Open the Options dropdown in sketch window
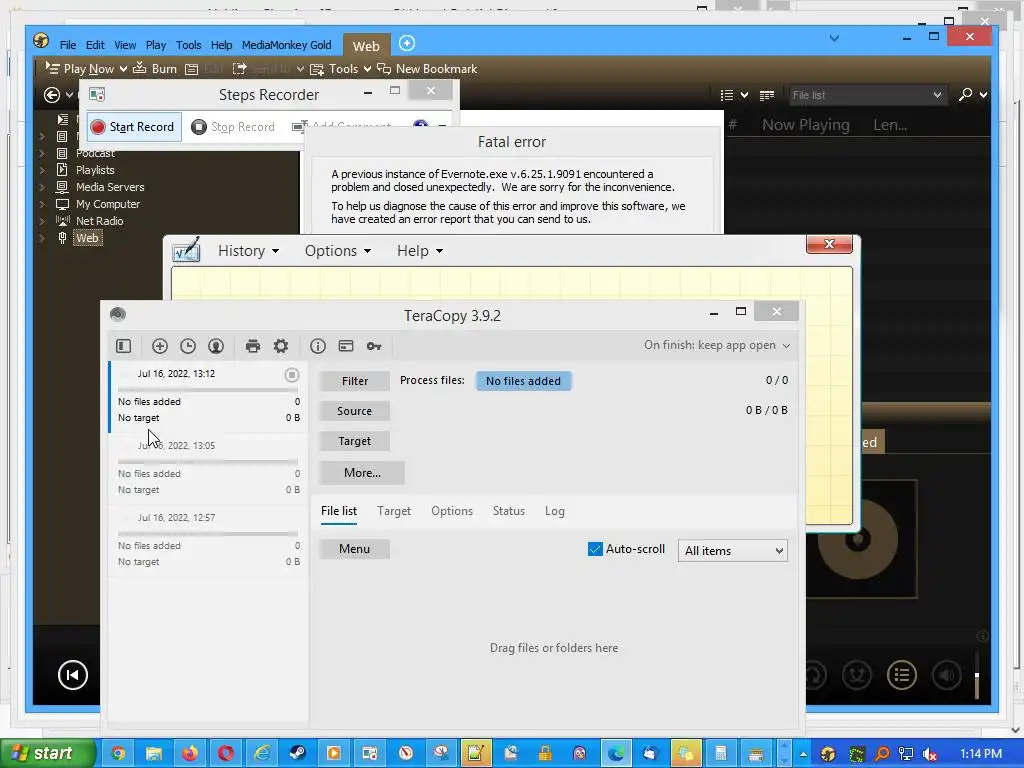This screenshot has height=768, width=1024. pos(338,251)
